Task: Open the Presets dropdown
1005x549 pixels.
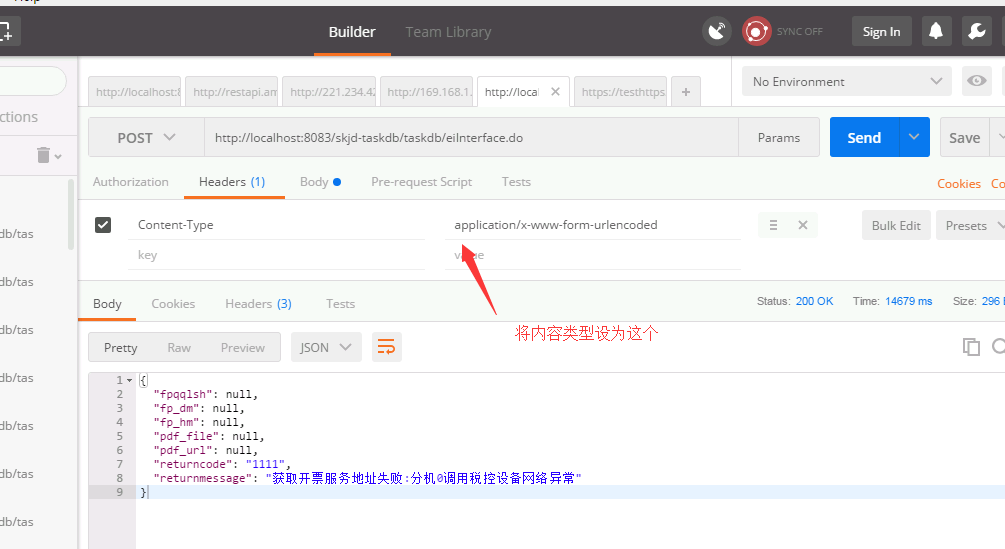Action: pos(971,225)
